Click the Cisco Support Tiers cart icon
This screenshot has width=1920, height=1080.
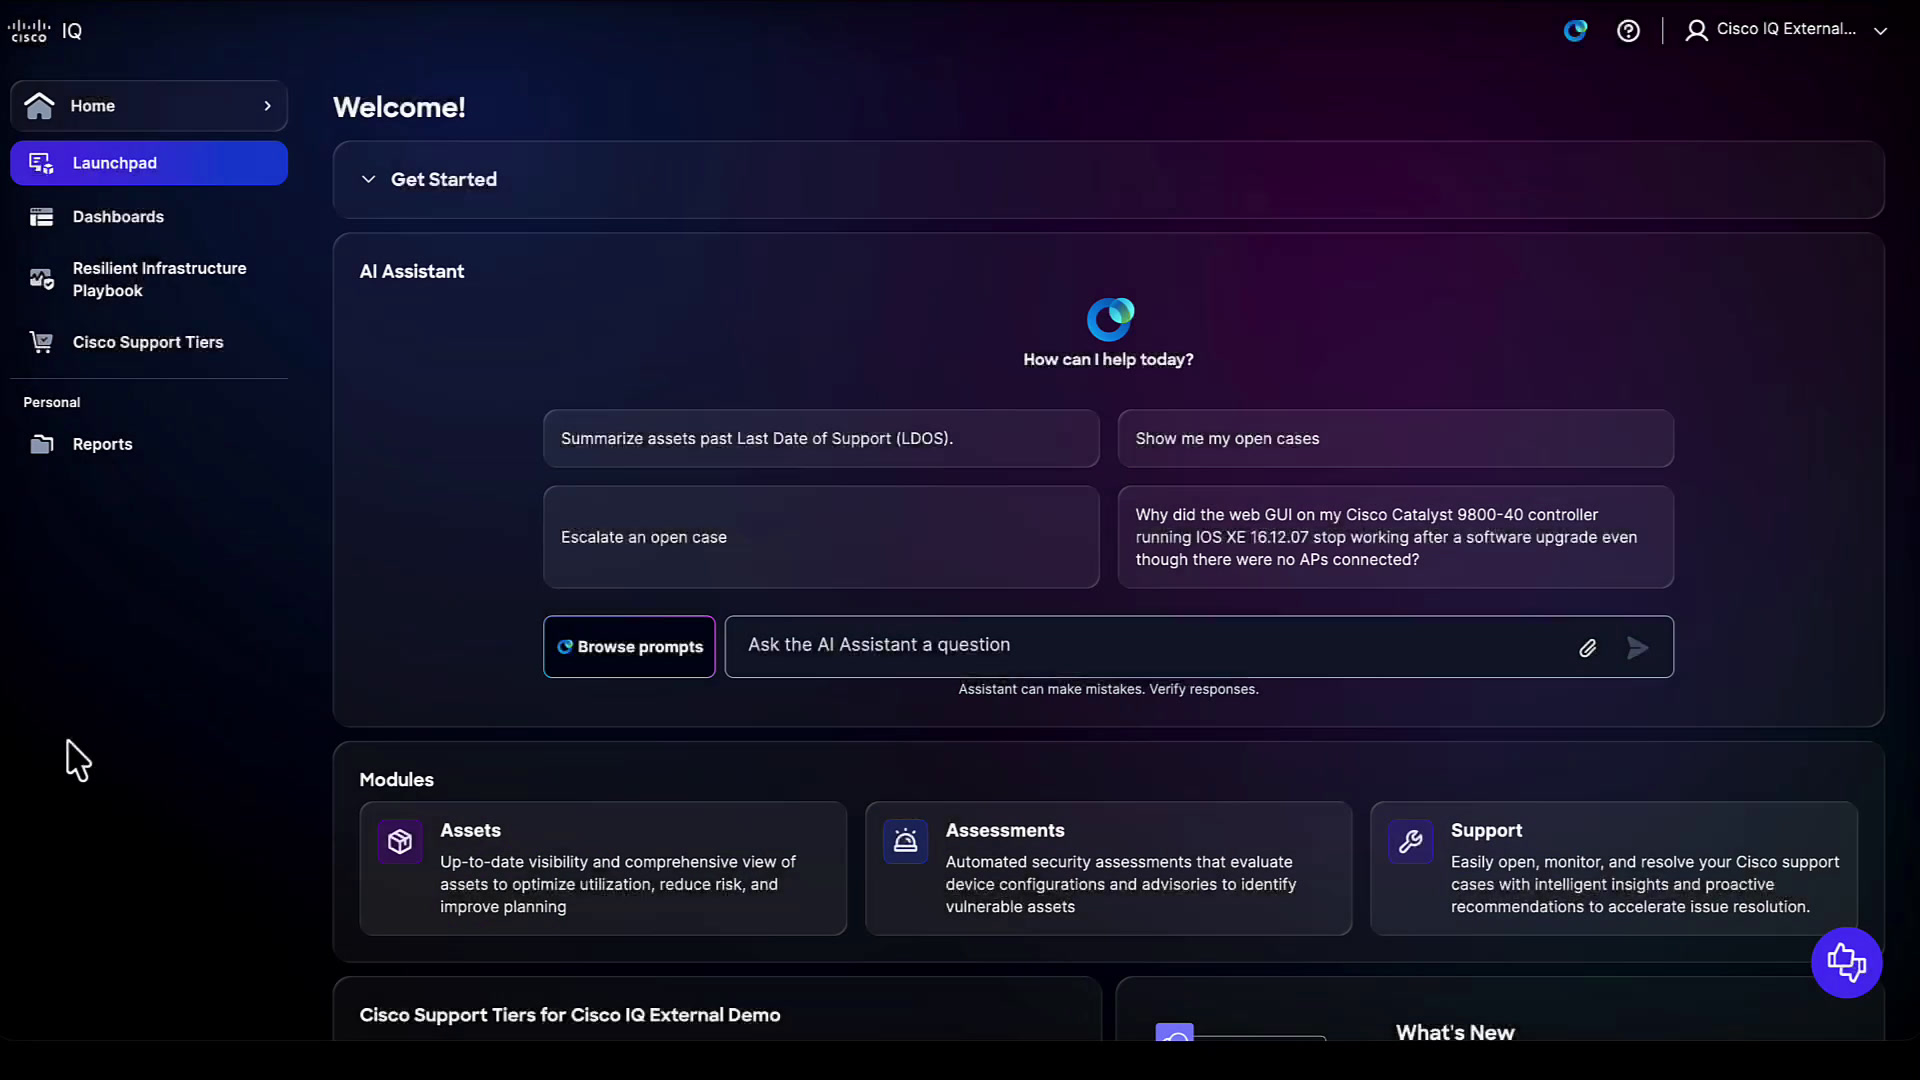41,342
